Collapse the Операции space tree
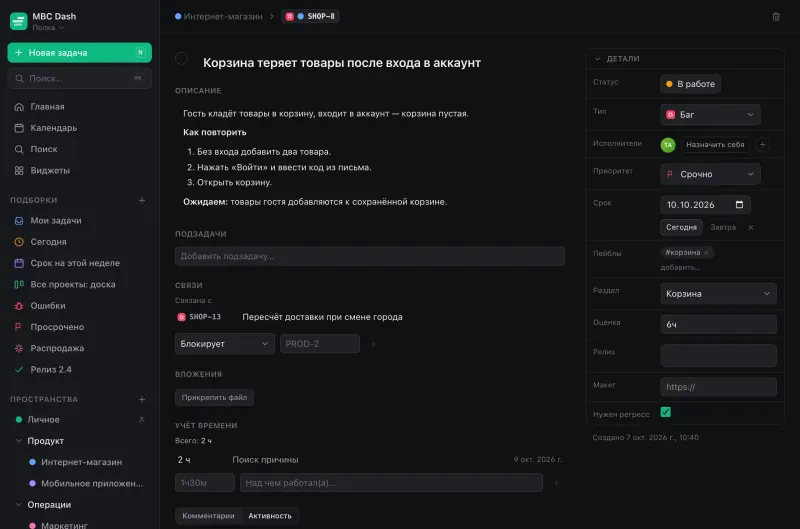The height and width of the screenshot is (529, 800). click(x=19, y=505)
